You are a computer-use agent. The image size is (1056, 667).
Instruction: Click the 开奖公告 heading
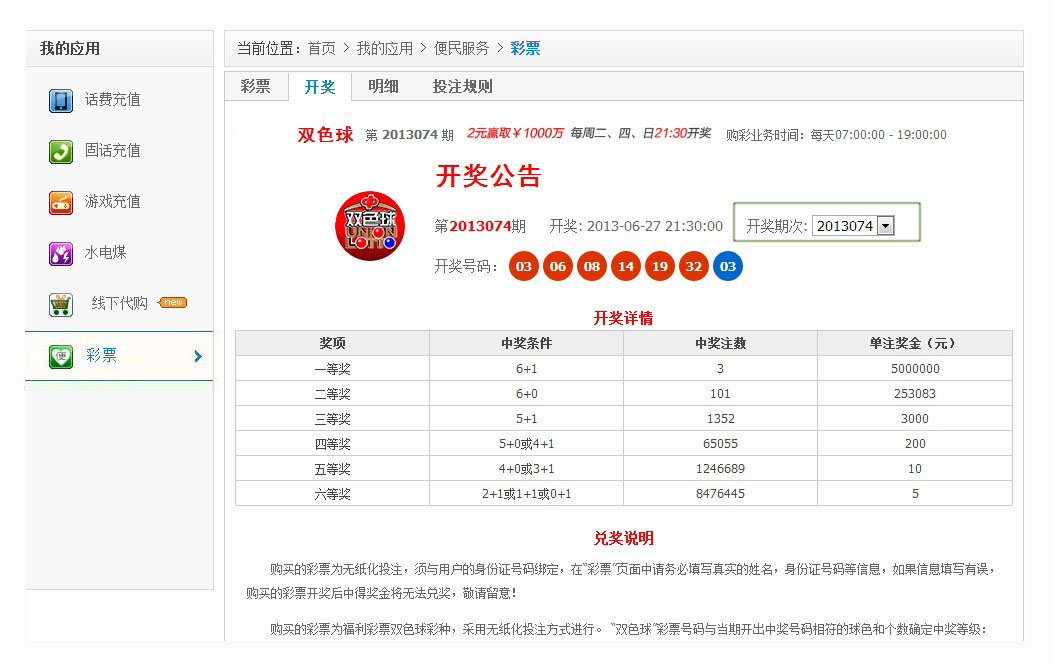tap(488, 176)
